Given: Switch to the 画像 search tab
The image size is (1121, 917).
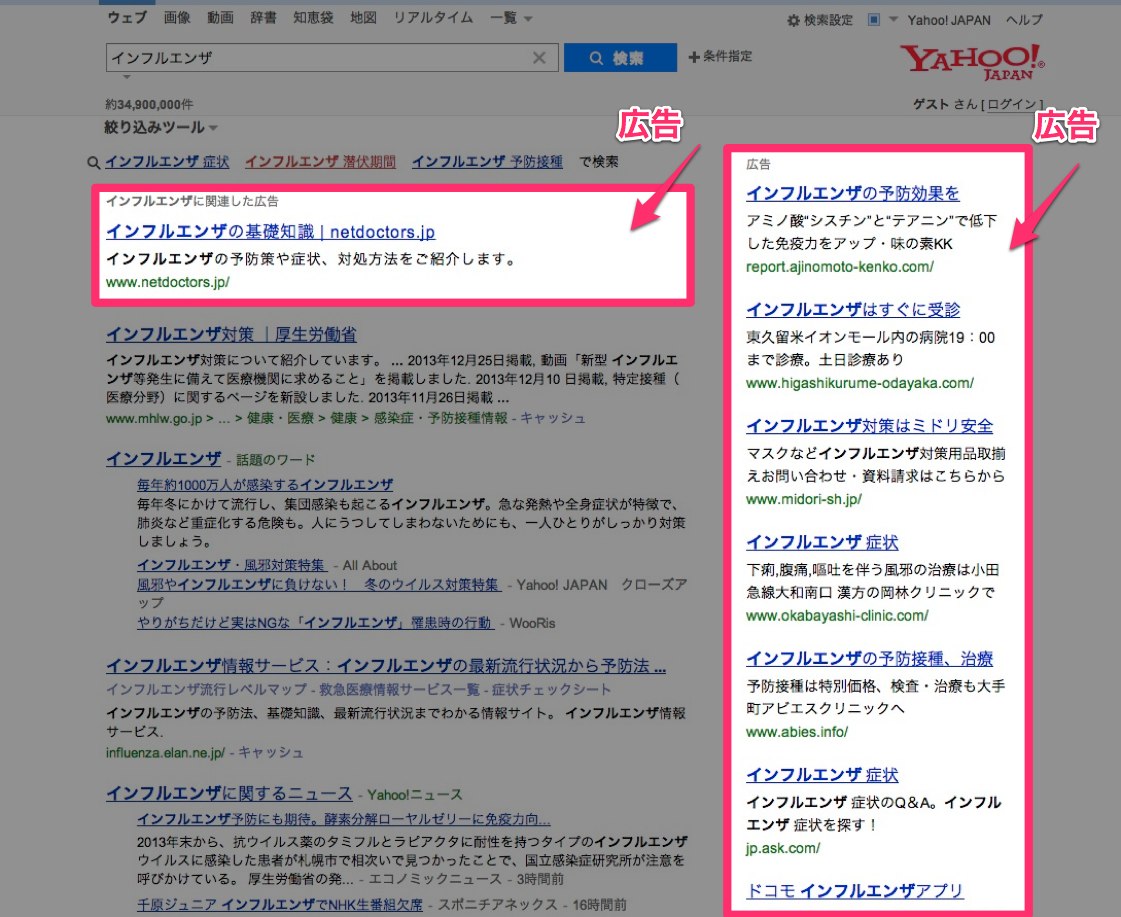Looking at the screenshot, I should click(x=177, y=18).
